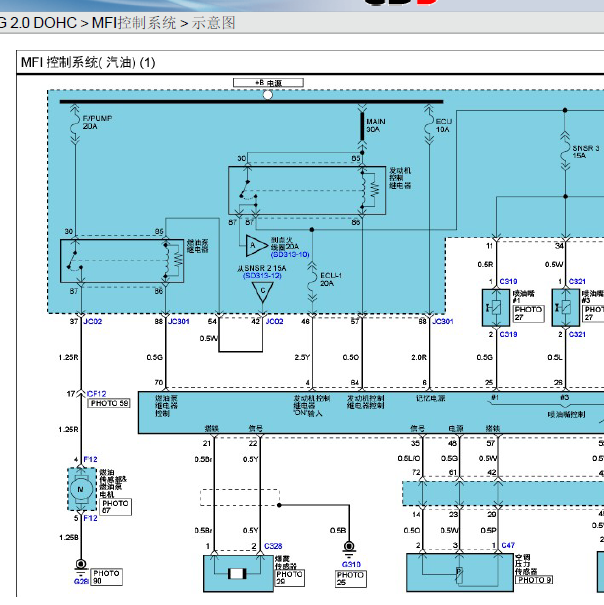Open the PHOTO 59 box
The width and height of the screenshot is (604, 605).
(110, 403)
